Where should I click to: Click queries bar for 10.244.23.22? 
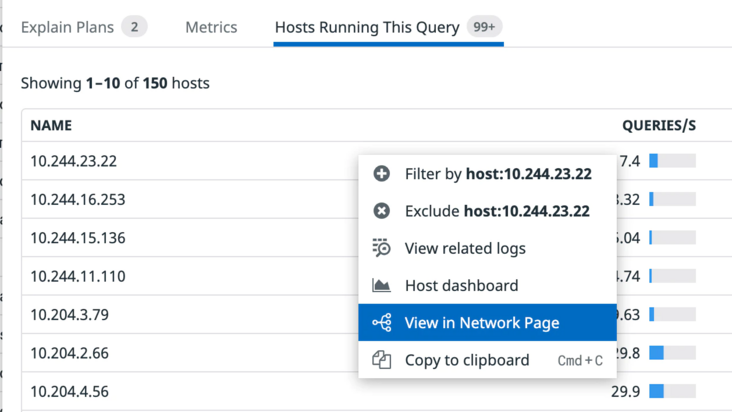(672, 161)
